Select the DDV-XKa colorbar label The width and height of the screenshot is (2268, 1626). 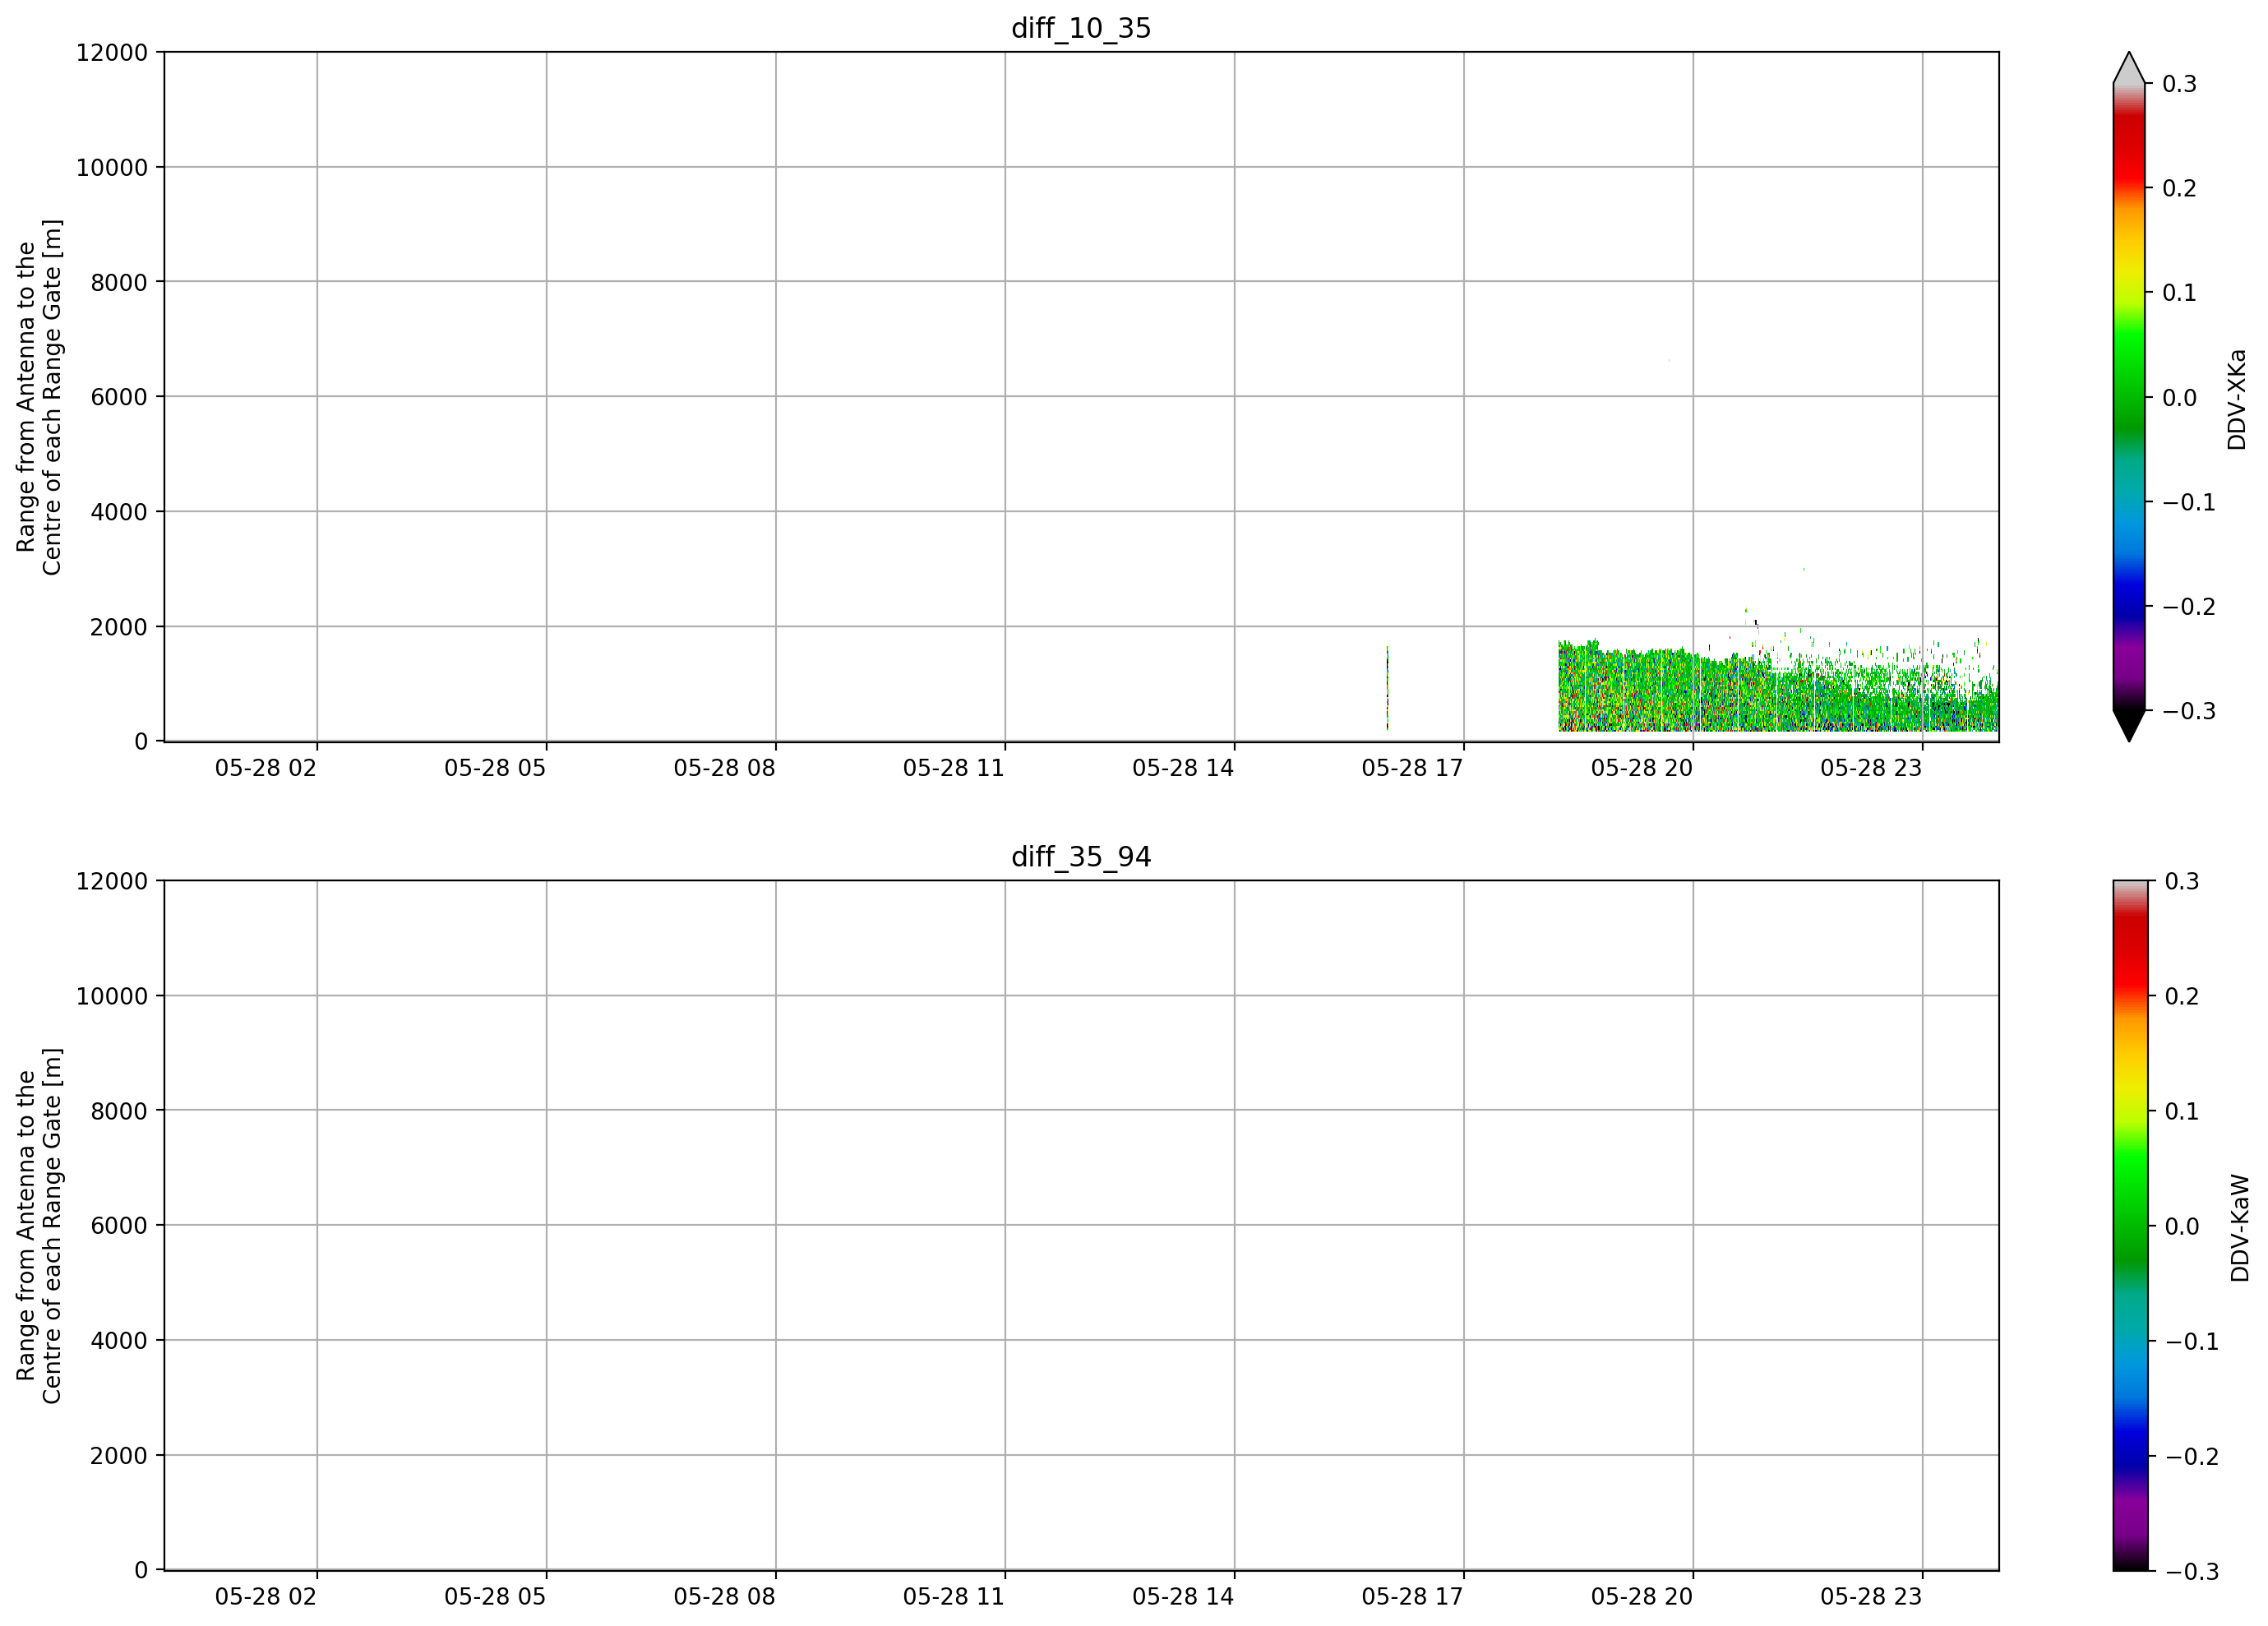click(x=2237, y=399)
